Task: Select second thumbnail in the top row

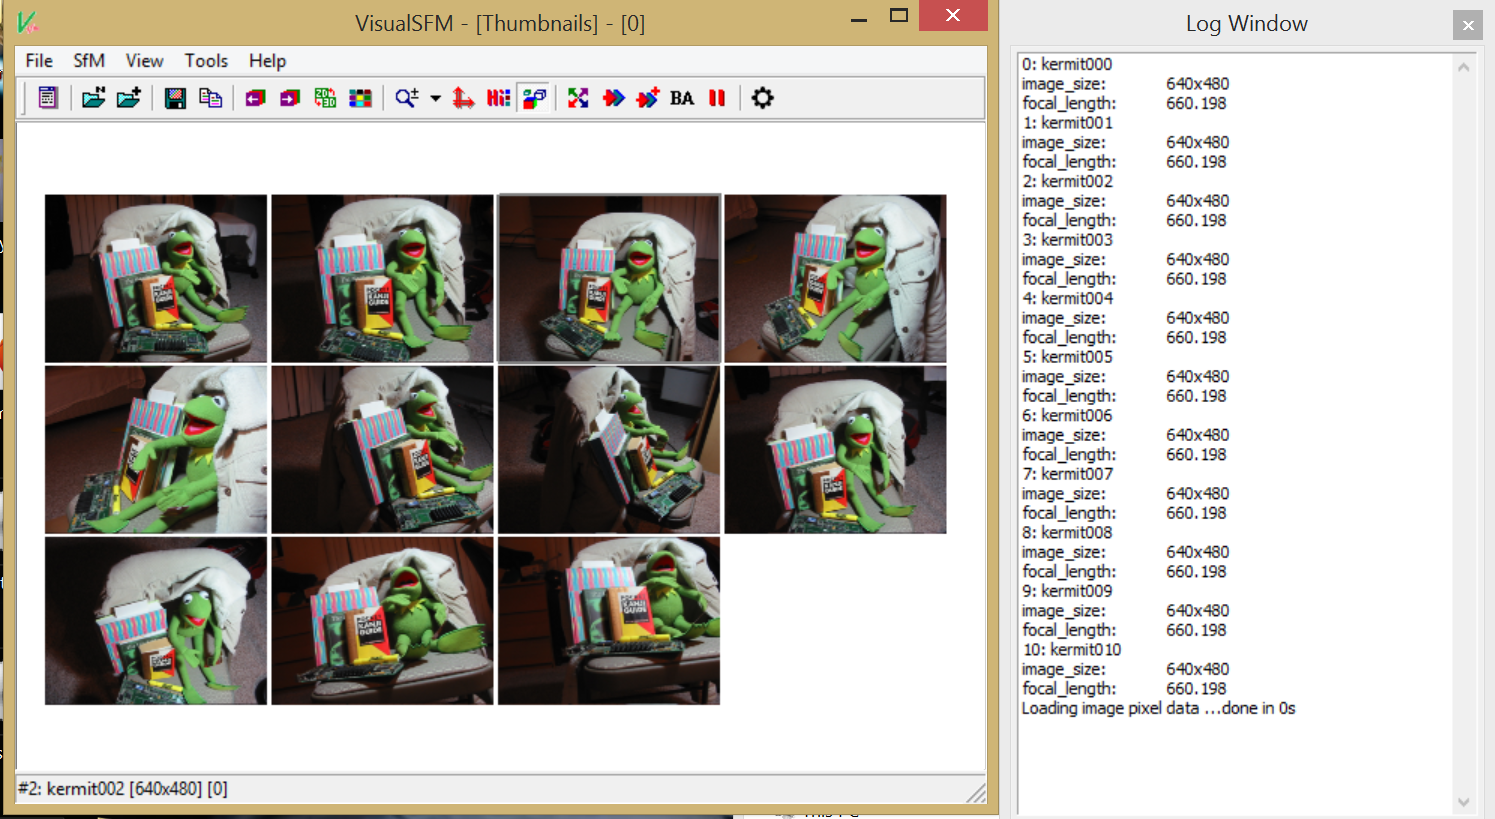Action: click(382, 278)
